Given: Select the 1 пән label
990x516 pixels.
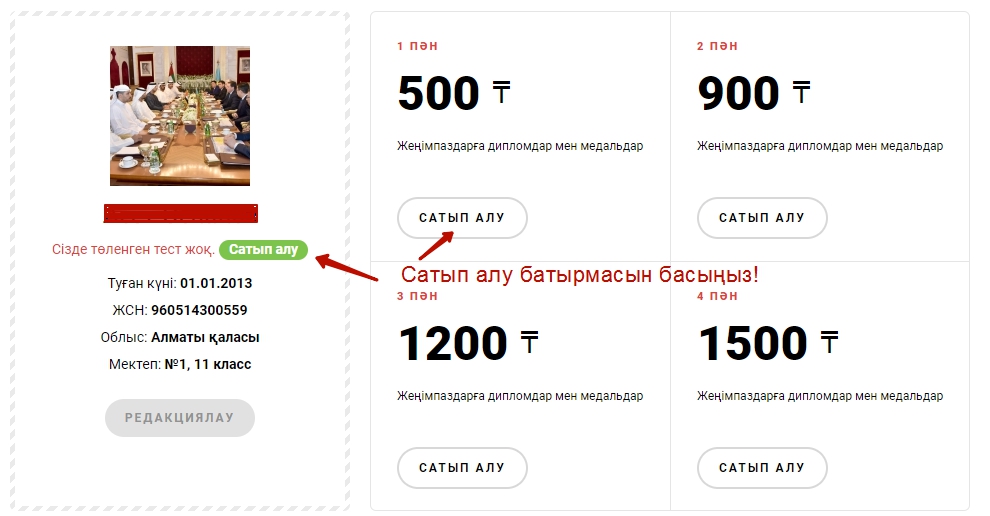Looking at the screenshot, I should tap(417, 46).
